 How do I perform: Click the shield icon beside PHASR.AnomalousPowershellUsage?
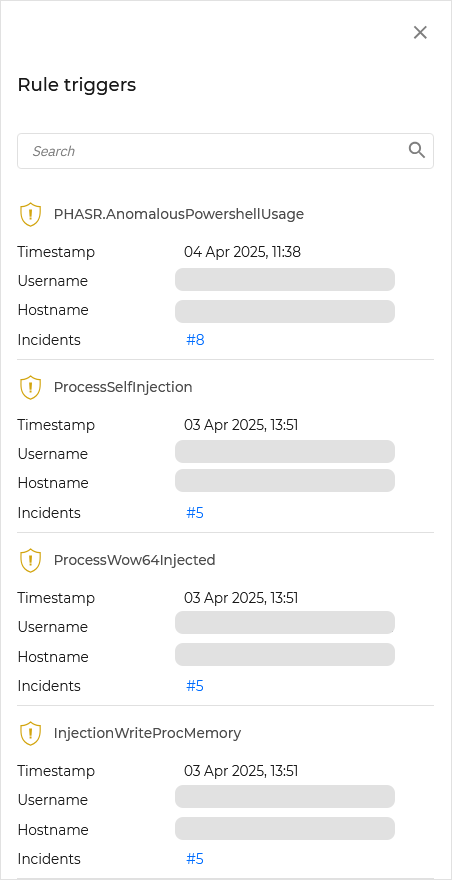pyautogui.click(x=30, y=214)
